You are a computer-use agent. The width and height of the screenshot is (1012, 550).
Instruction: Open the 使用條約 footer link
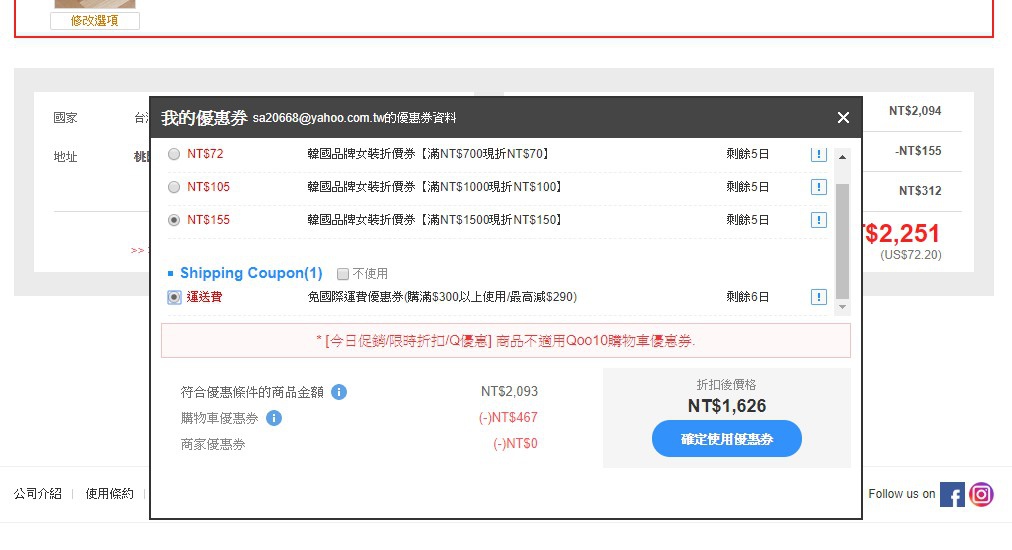coord(109,494)
